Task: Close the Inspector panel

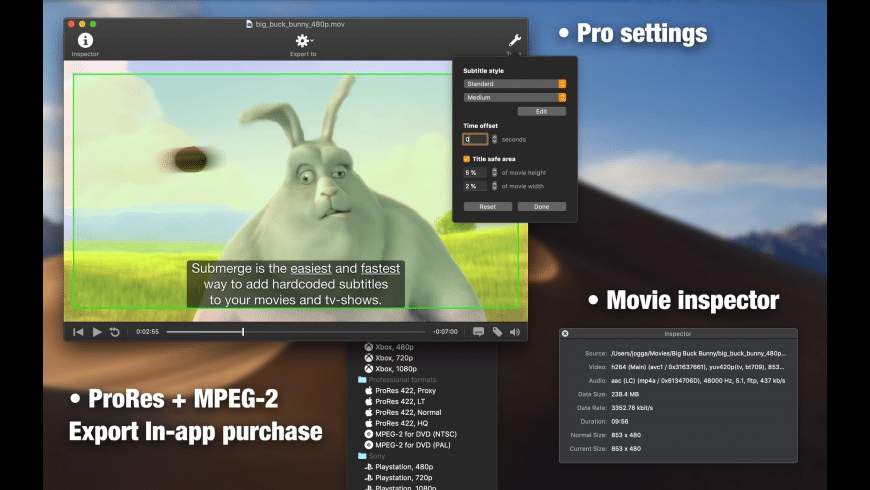Action: [565, 334]
